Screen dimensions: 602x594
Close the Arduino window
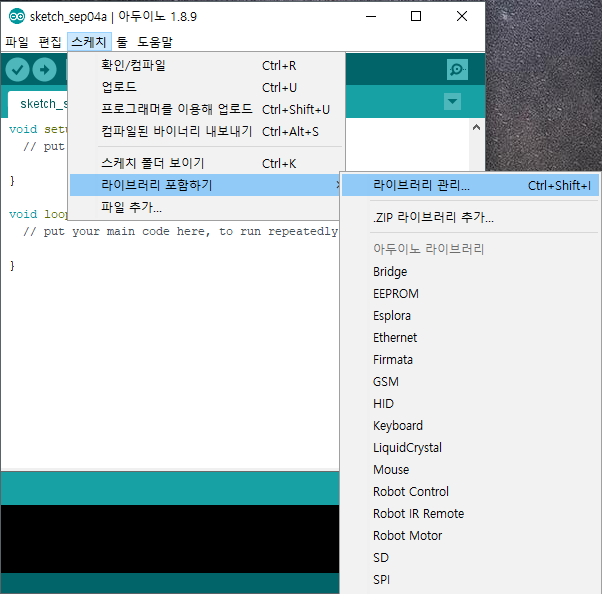click(x=462, y=16)
